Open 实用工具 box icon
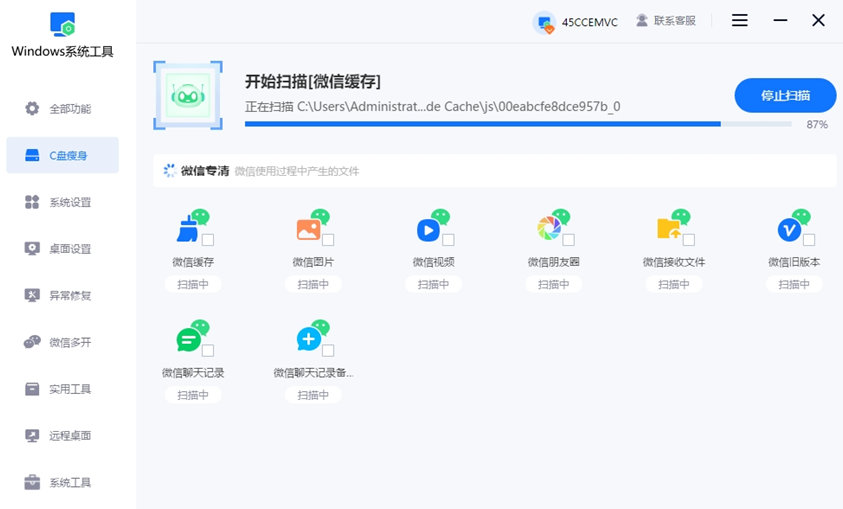843x509 pixels. [32, 389]
